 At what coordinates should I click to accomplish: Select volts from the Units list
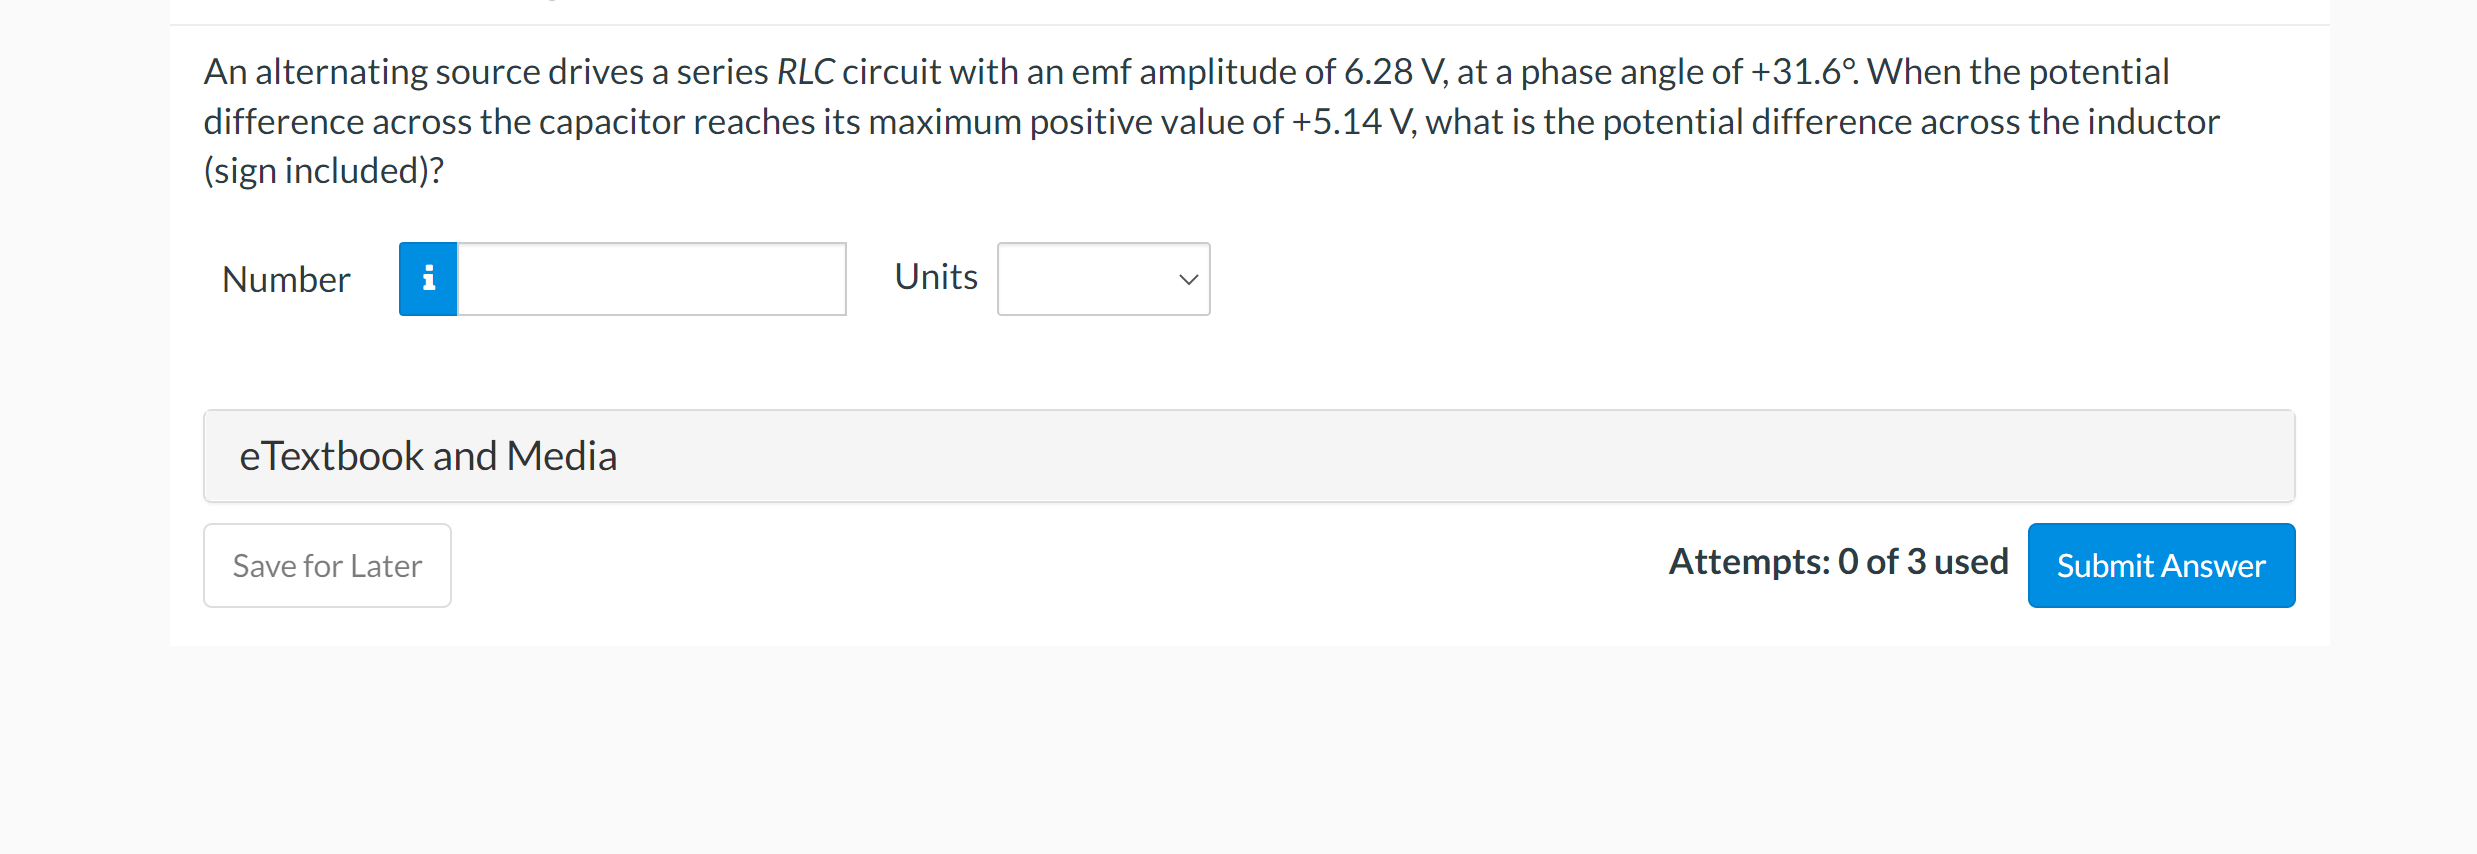click(1103, 280)
